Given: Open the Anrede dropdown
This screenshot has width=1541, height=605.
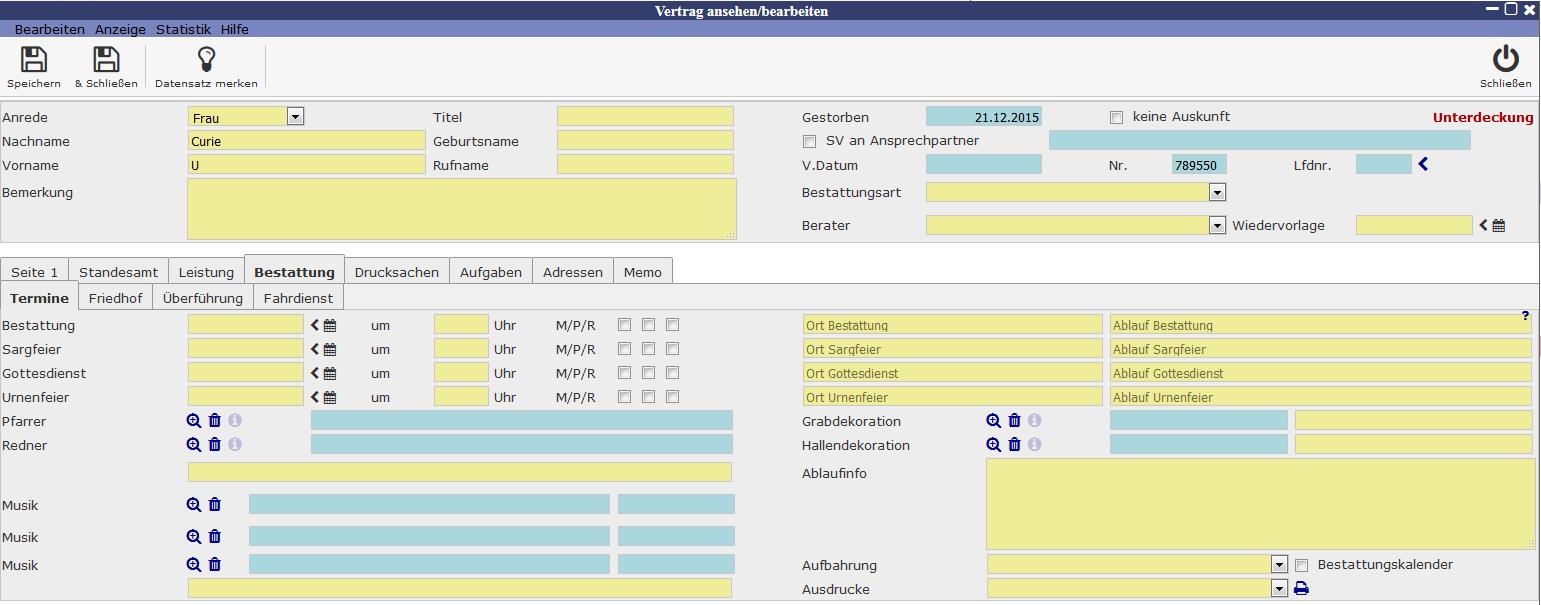Looking at the screenshot, I should pyautogui.click(x=295, y=117).
